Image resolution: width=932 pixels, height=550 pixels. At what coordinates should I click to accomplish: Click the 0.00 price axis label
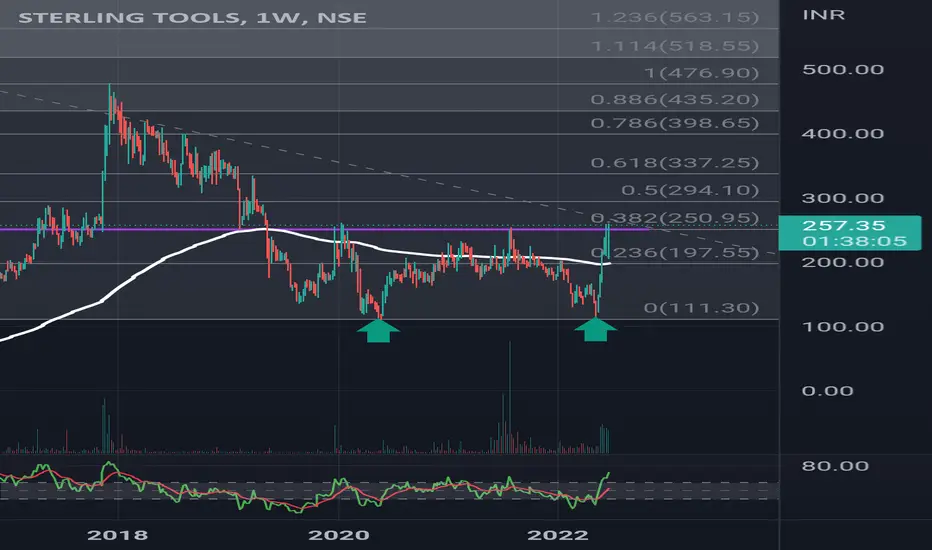(x=827, y=391)
